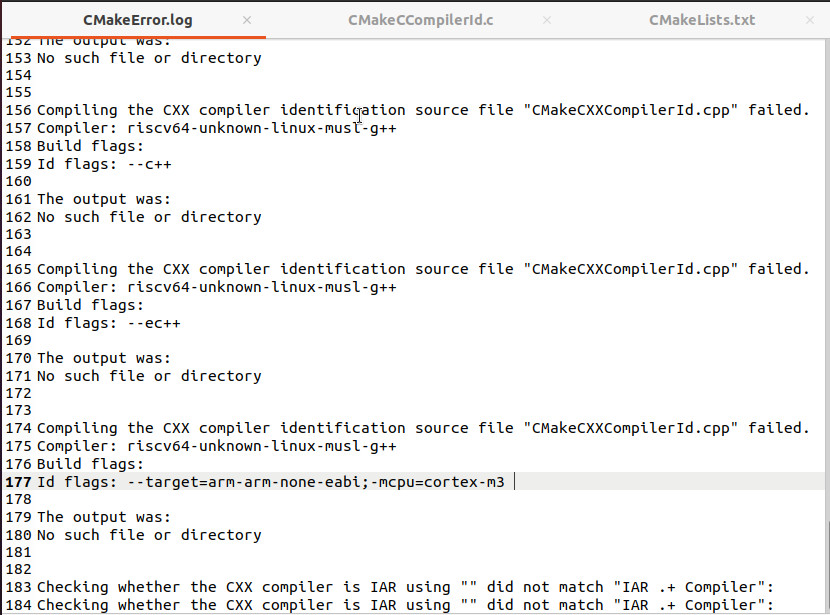Click line 183 about IAR compiler check
Image resolution: width=830 pixels, height=615 pixels.
pos(405,587)
